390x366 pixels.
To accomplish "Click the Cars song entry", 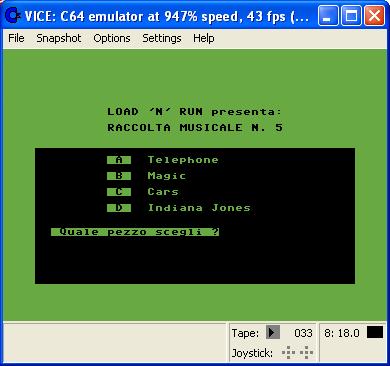I will point(163,192).
